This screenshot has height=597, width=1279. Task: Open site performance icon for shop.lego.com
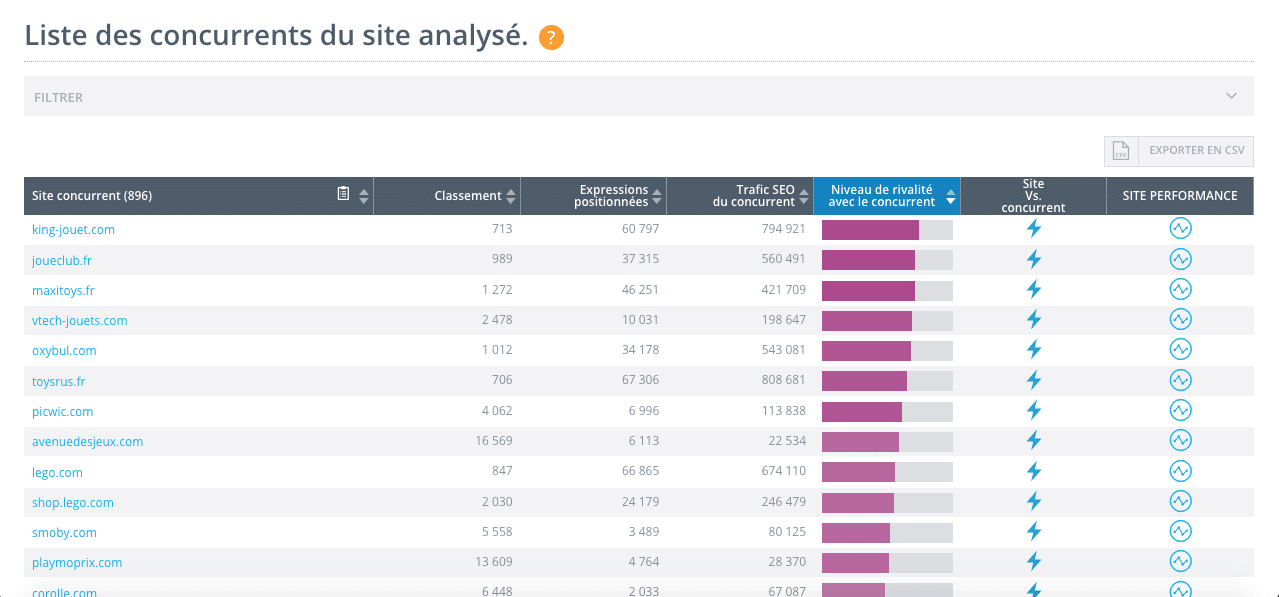1180,502
